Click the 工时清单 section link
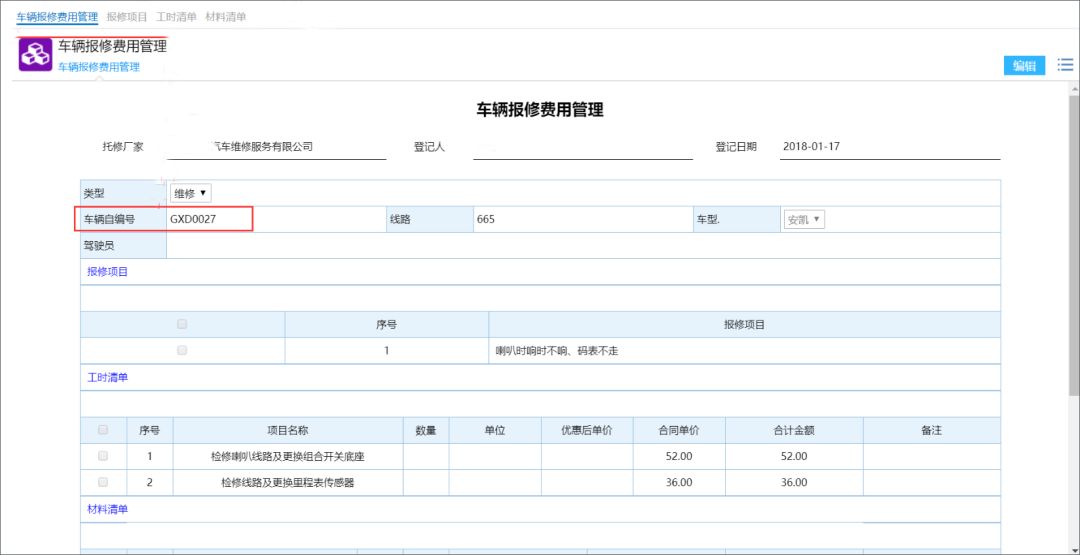The image size is (1080, 555). click(107, 377)
